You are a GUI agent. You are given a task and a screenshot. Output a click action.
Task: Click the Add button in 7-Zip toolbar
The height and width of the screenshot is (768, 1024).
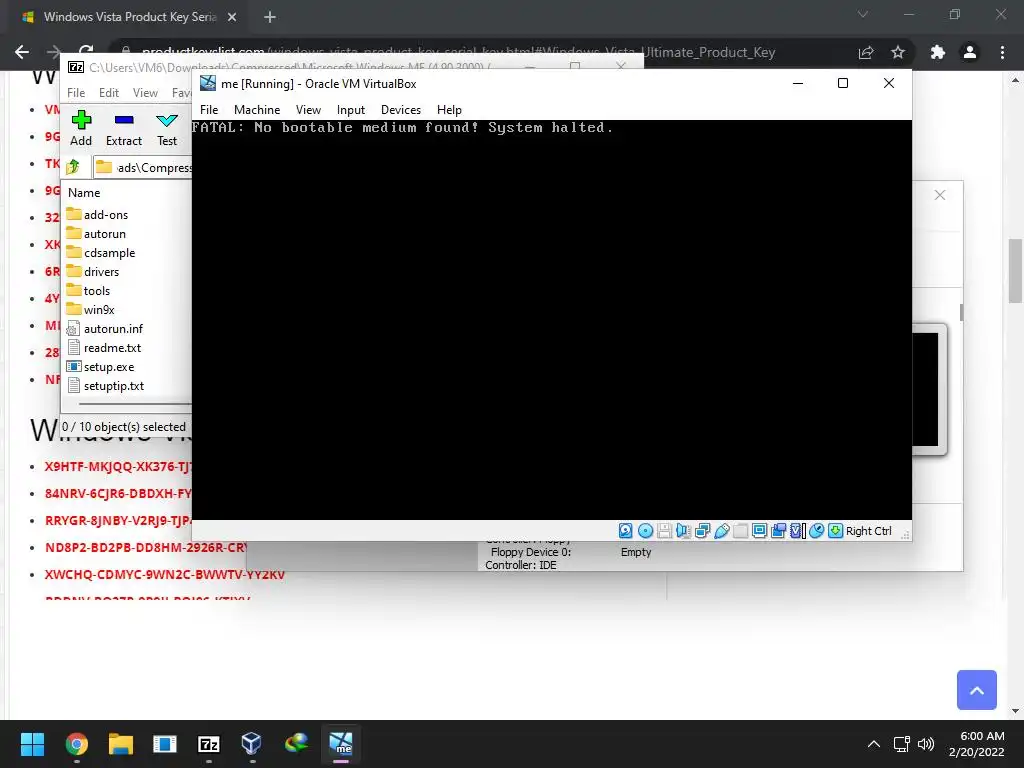pyautogui.click(x=81, y=129)
